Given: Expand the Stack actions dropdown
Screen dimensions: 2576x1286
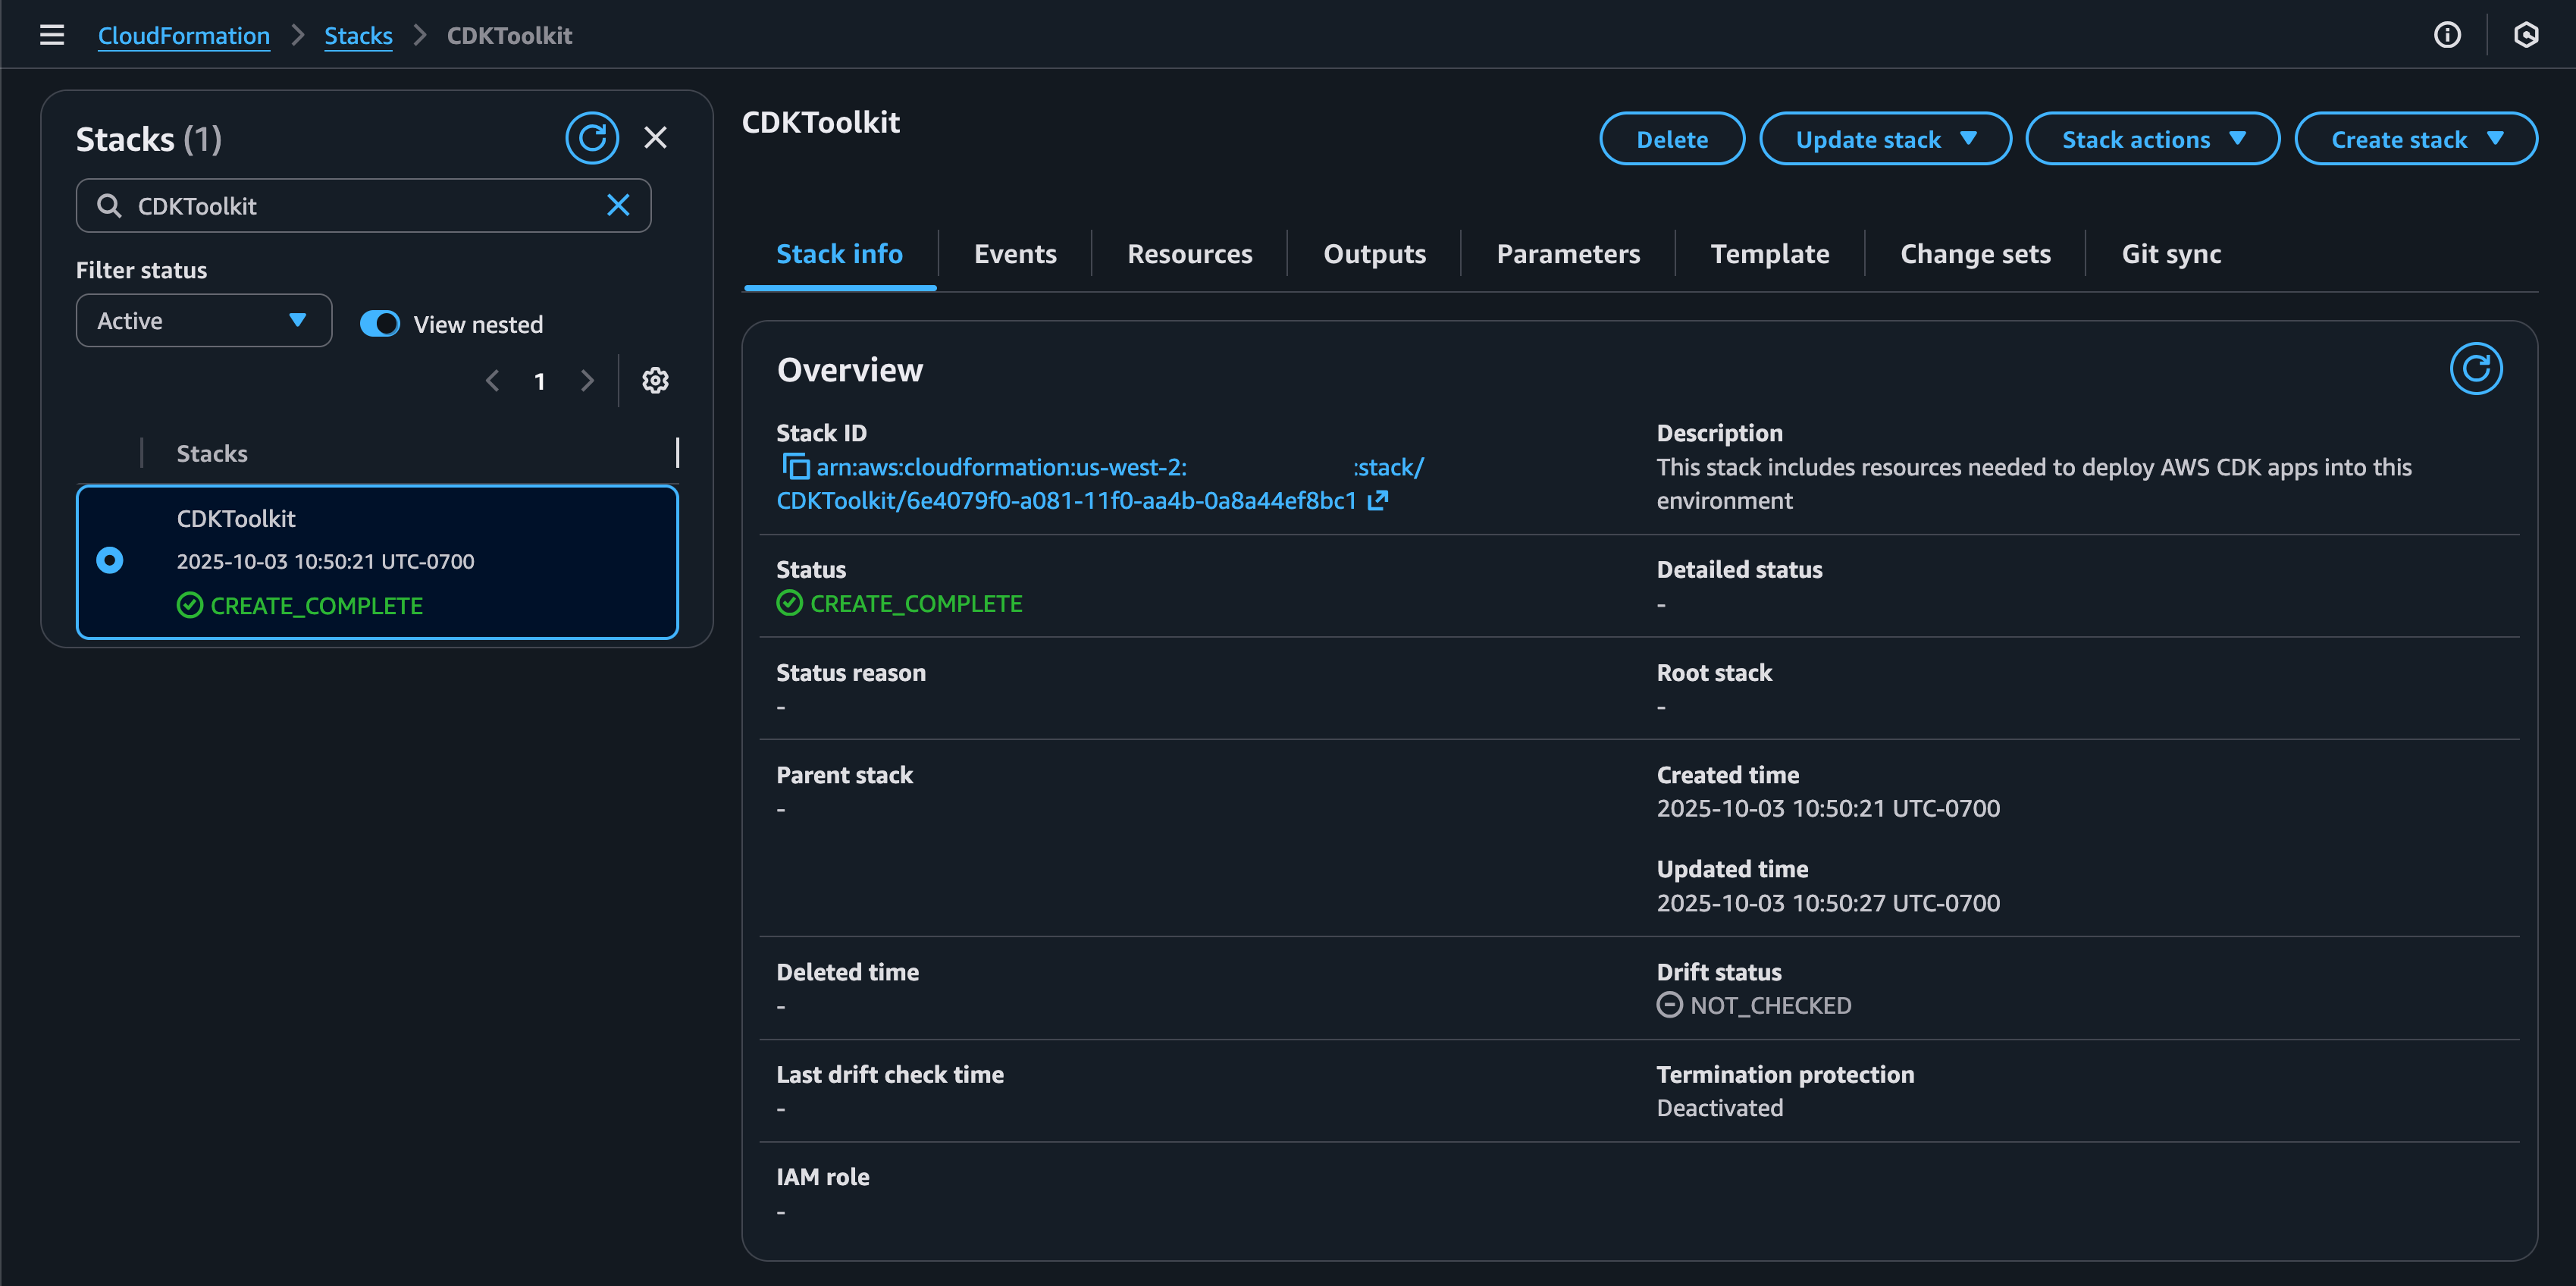Looking at the screenshot, I should click(2152, 138).
